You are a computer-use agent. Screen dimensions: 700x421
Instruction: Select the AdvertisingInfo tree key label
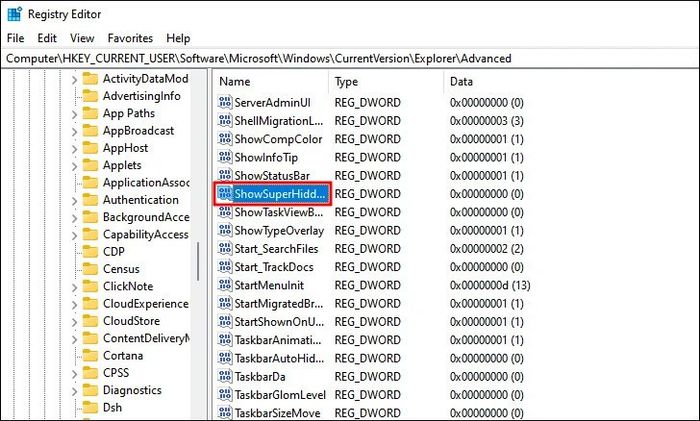142,96
